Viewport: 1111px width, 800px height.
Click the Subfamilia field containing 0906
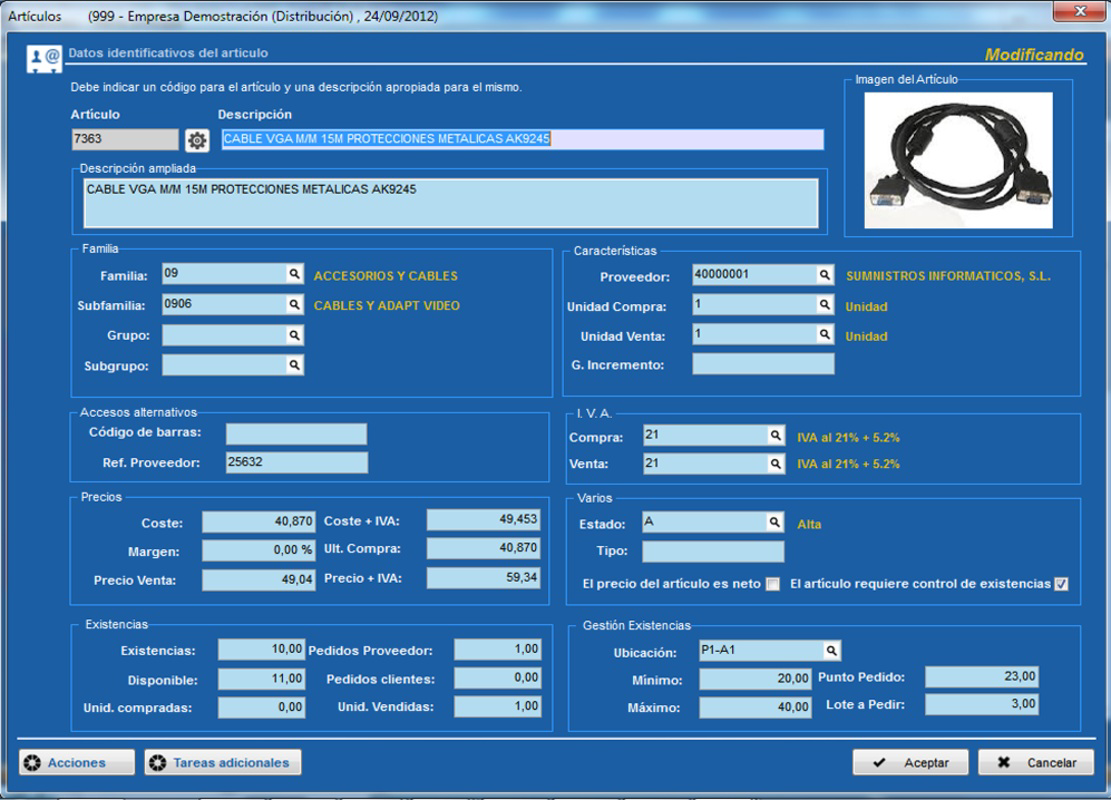pos(224,304)
